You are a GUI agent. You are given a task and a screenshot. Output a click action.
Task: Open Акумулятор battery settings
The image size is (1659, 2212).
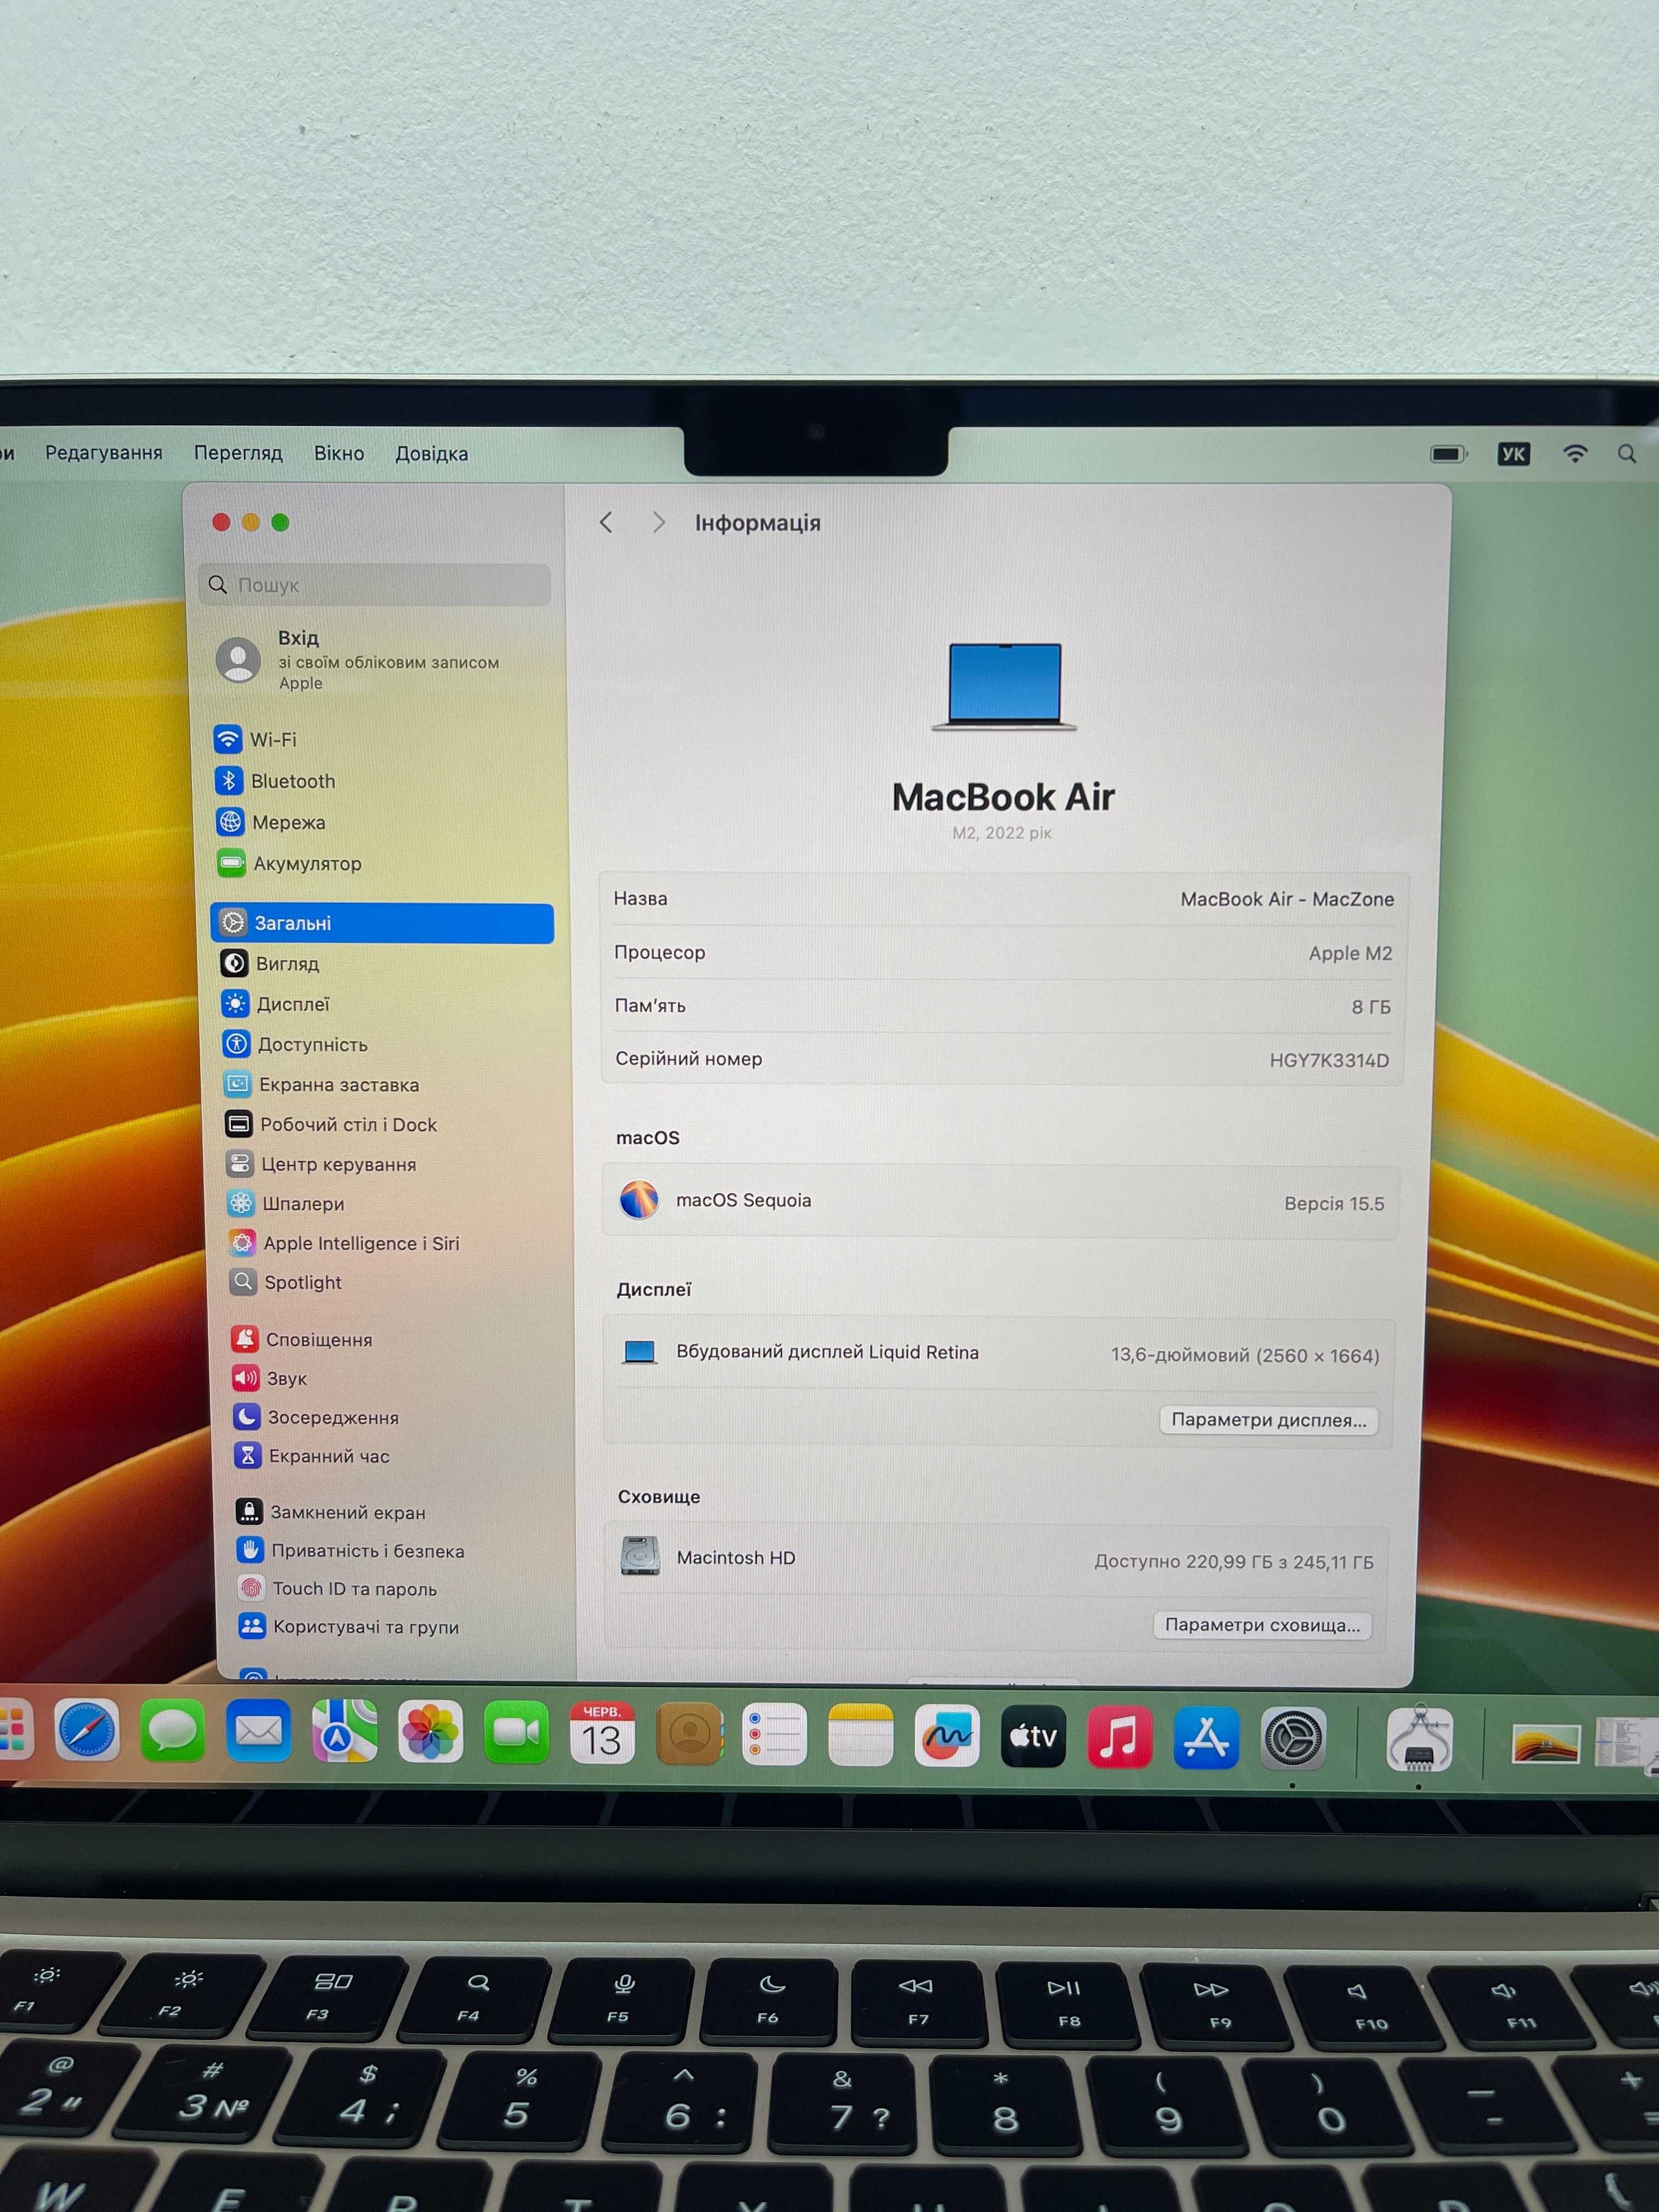click(289, 863)
